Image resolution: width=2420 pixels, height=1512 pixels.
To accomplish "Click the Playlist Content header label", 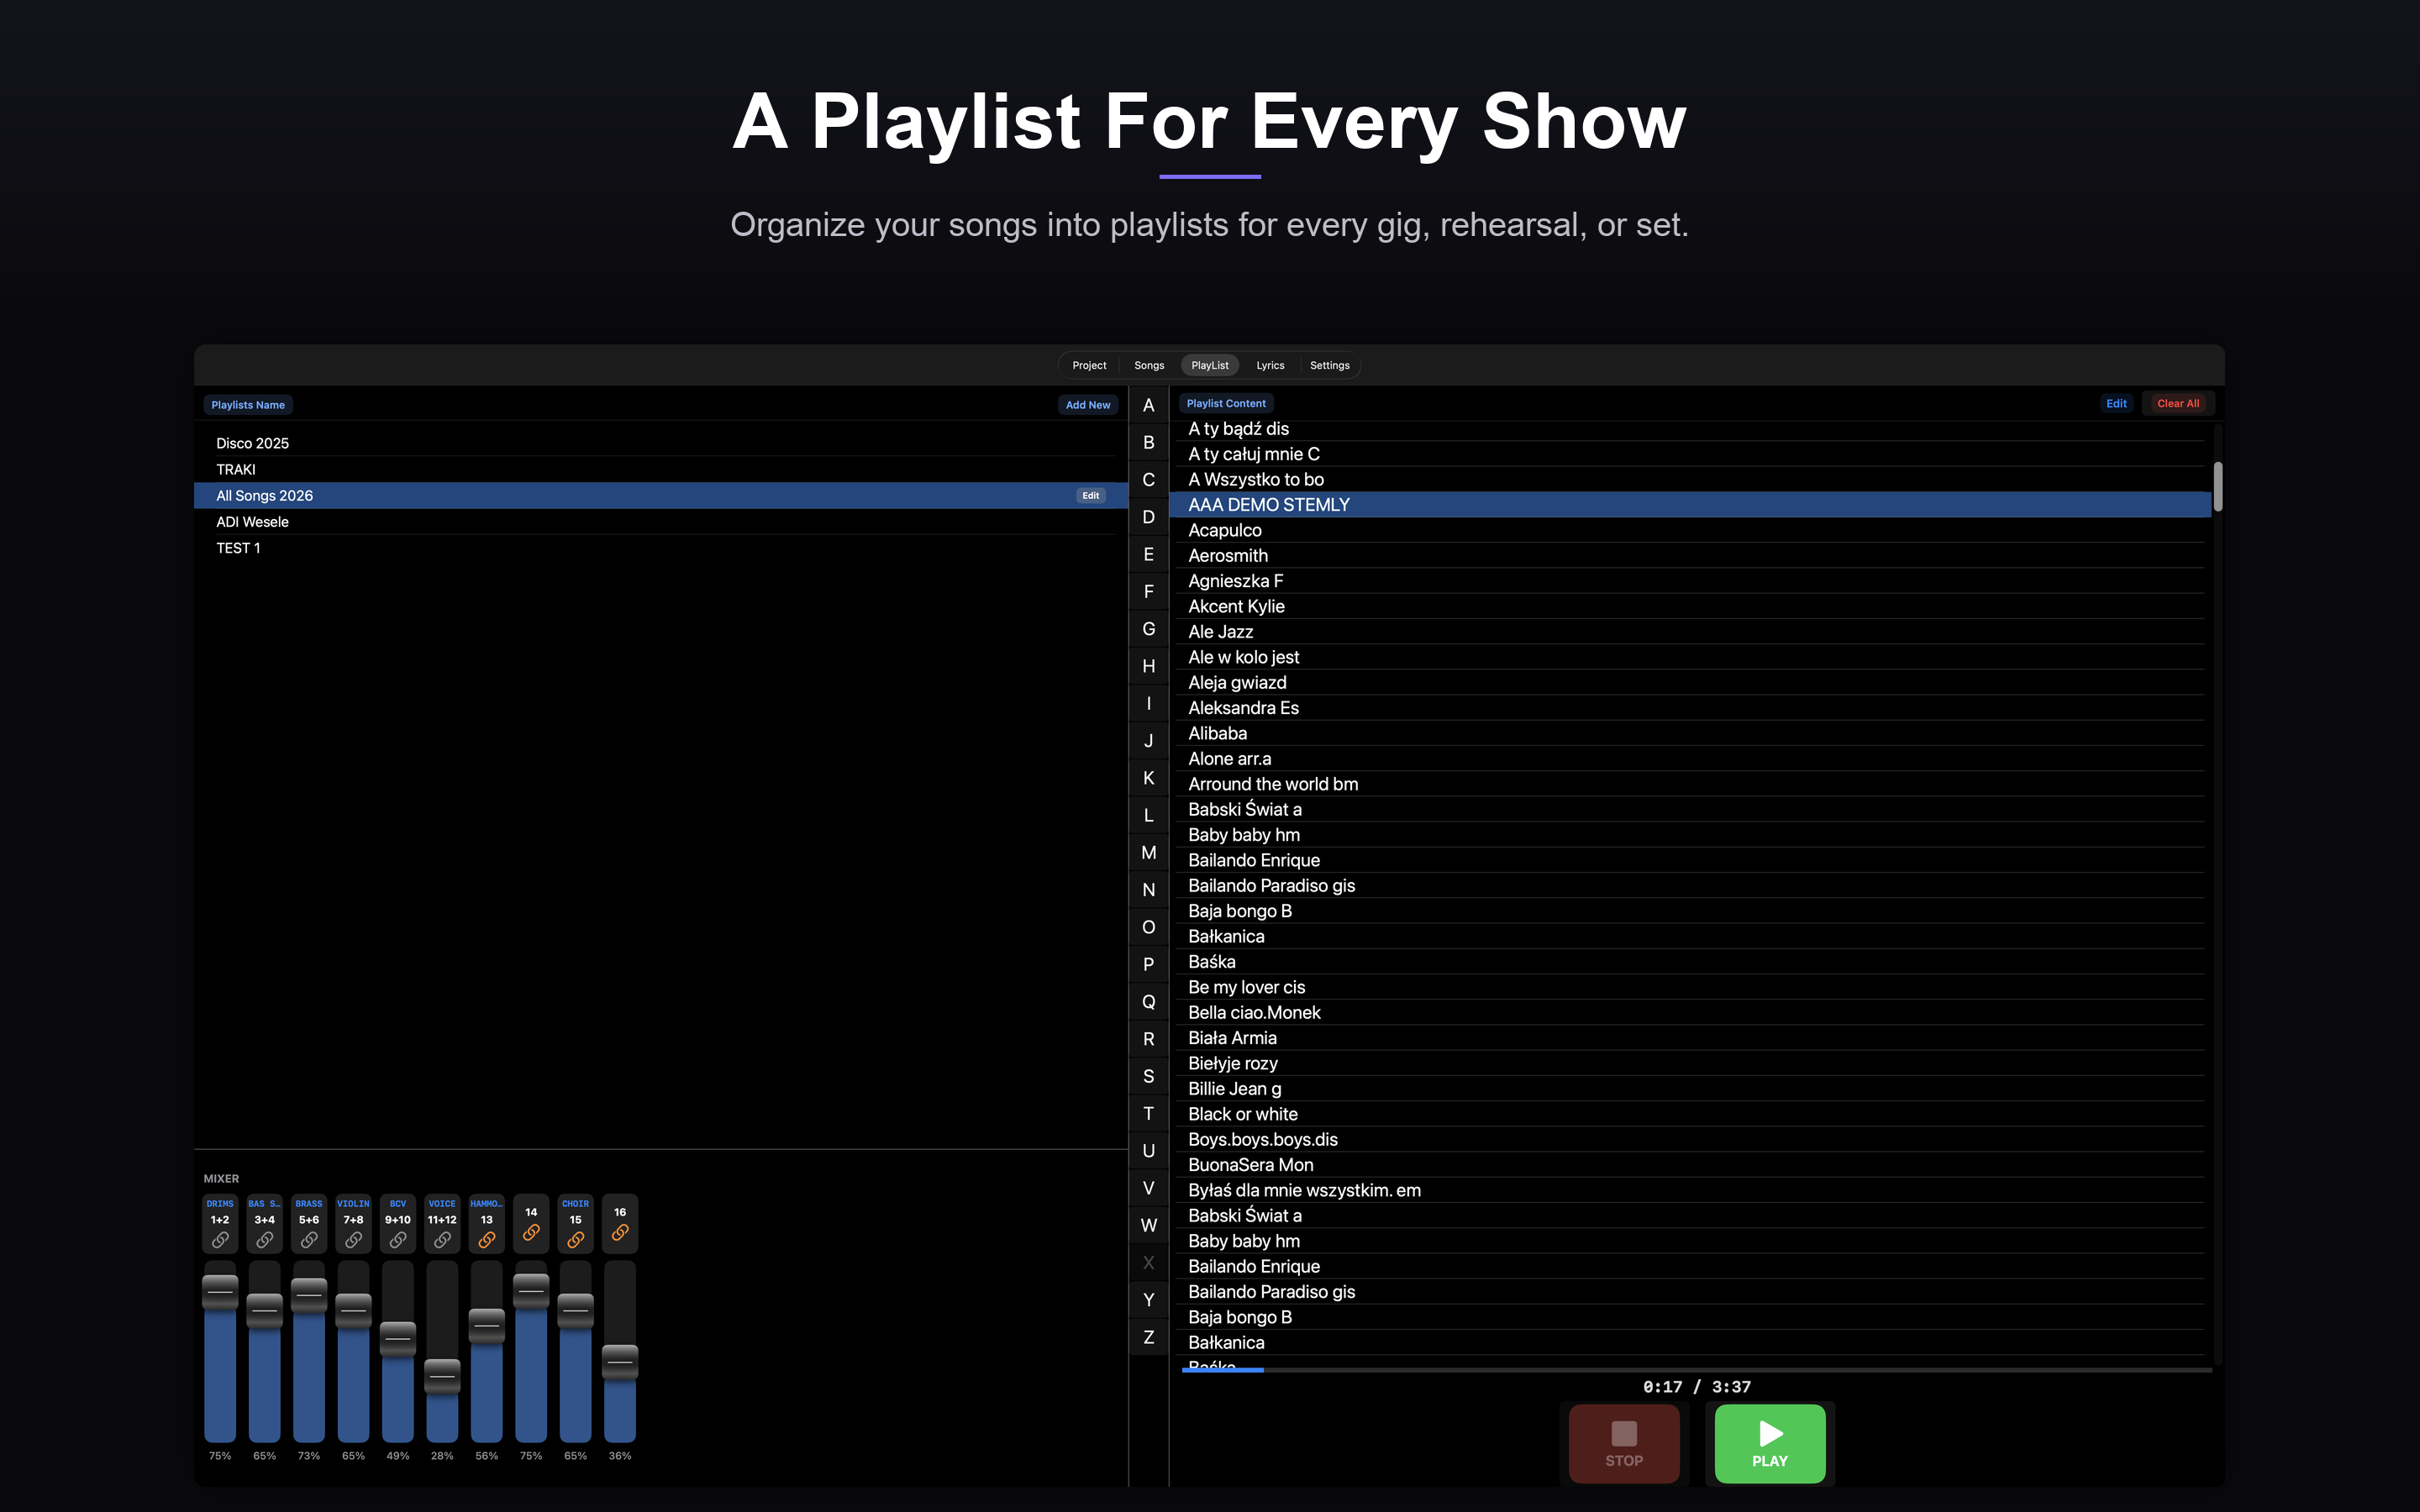I will click(1226, 404).
